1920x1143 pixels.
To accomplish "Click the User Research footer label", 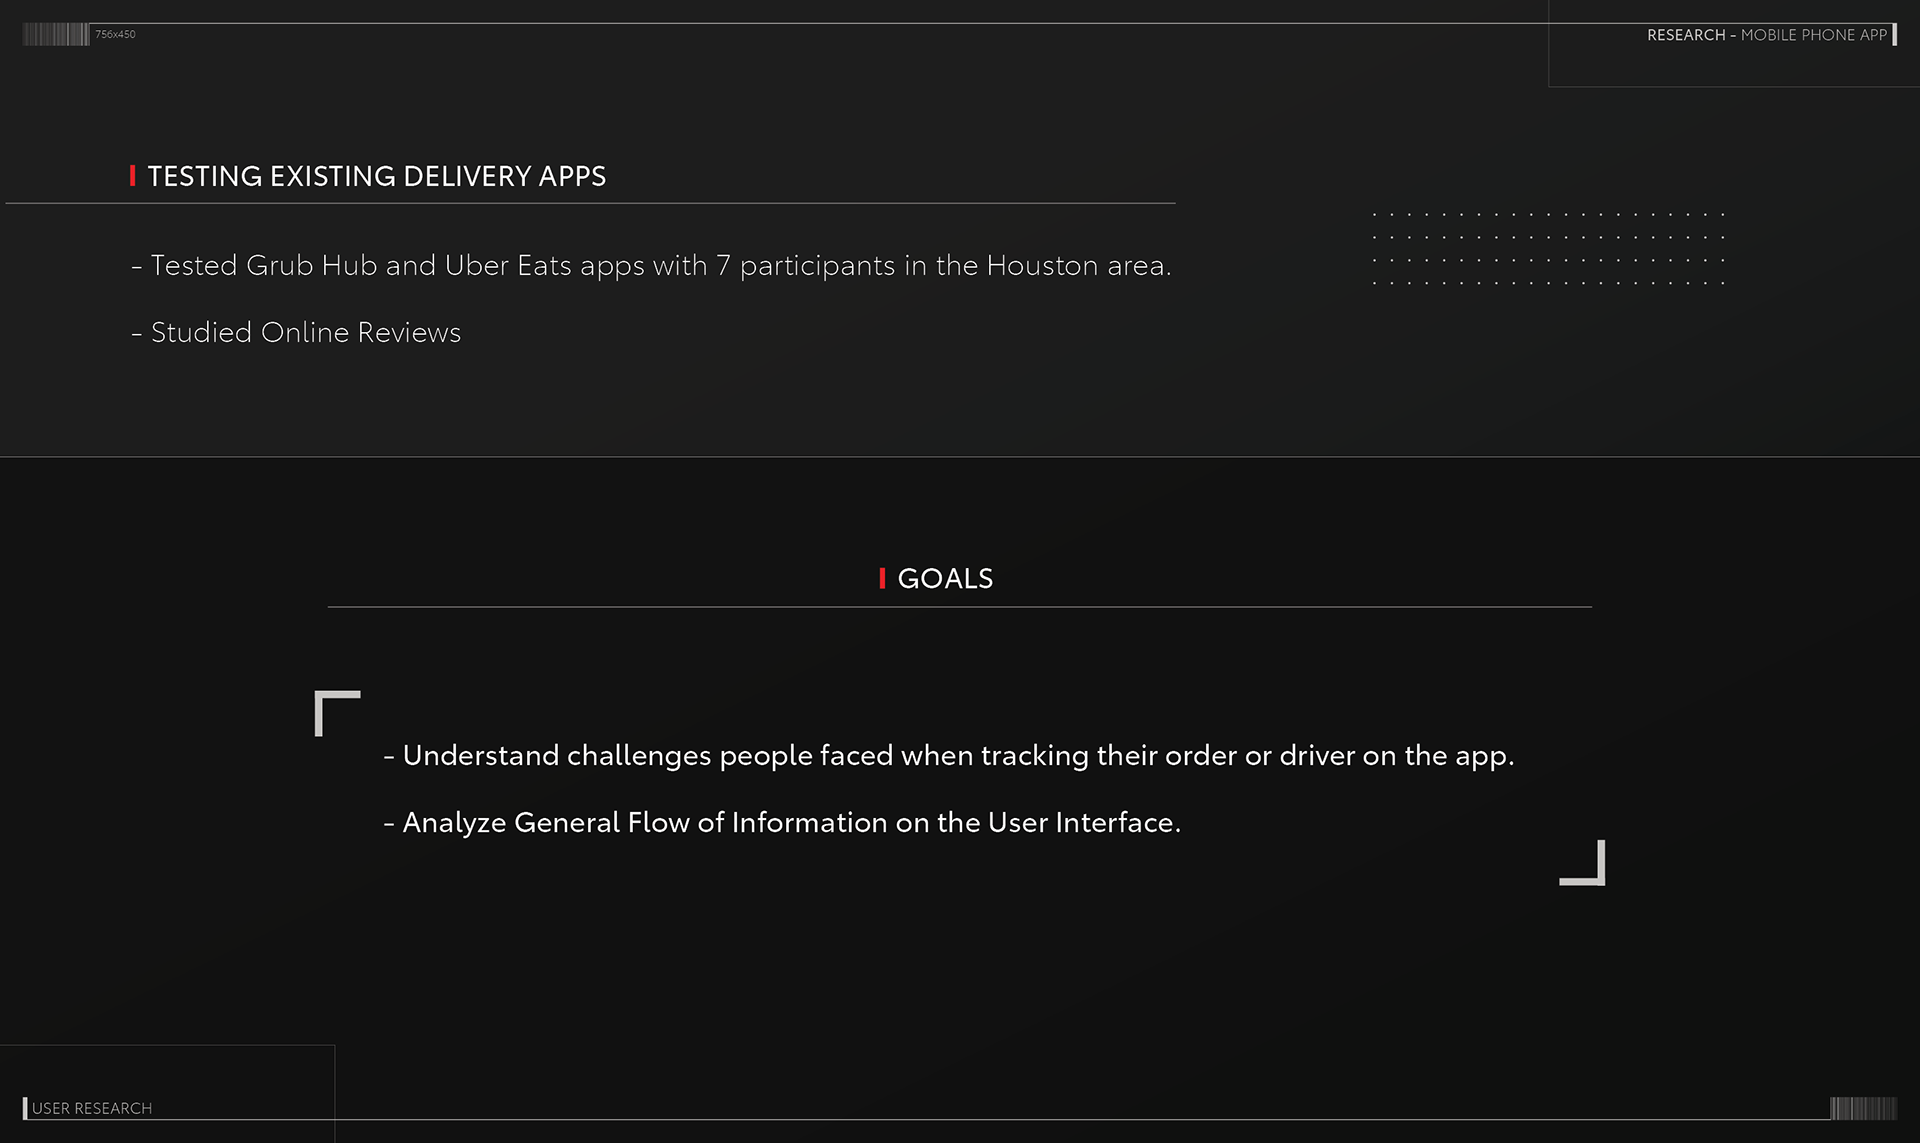I will [92, 1108].
